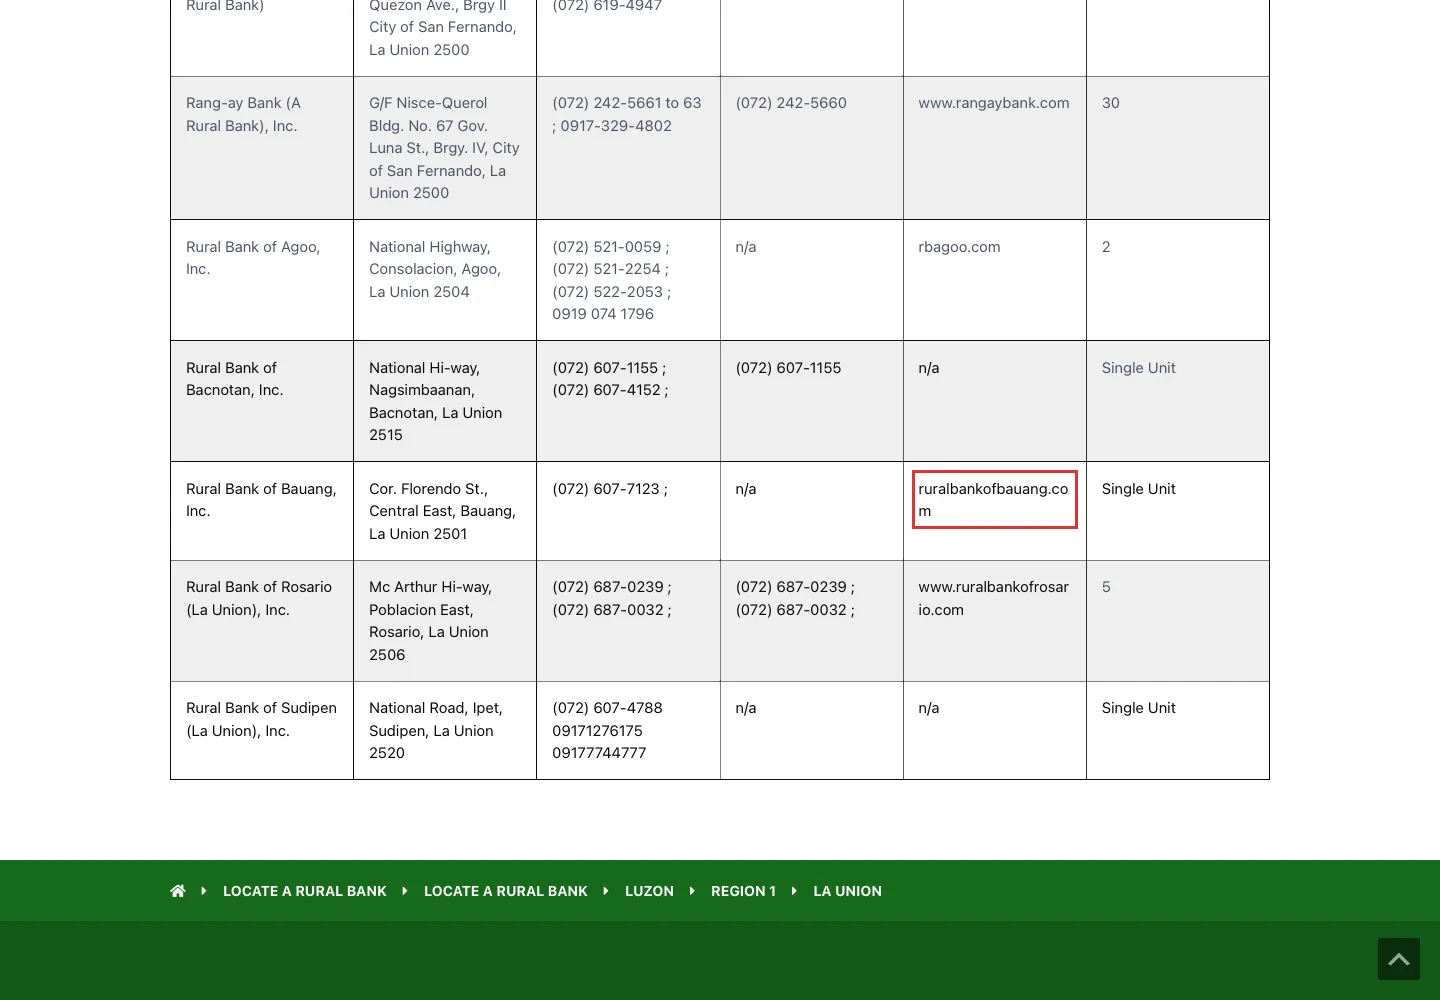Select the LA UNION breadcrumb item
Viewport: 1440px width, 1000px height.
coord(847,891)
